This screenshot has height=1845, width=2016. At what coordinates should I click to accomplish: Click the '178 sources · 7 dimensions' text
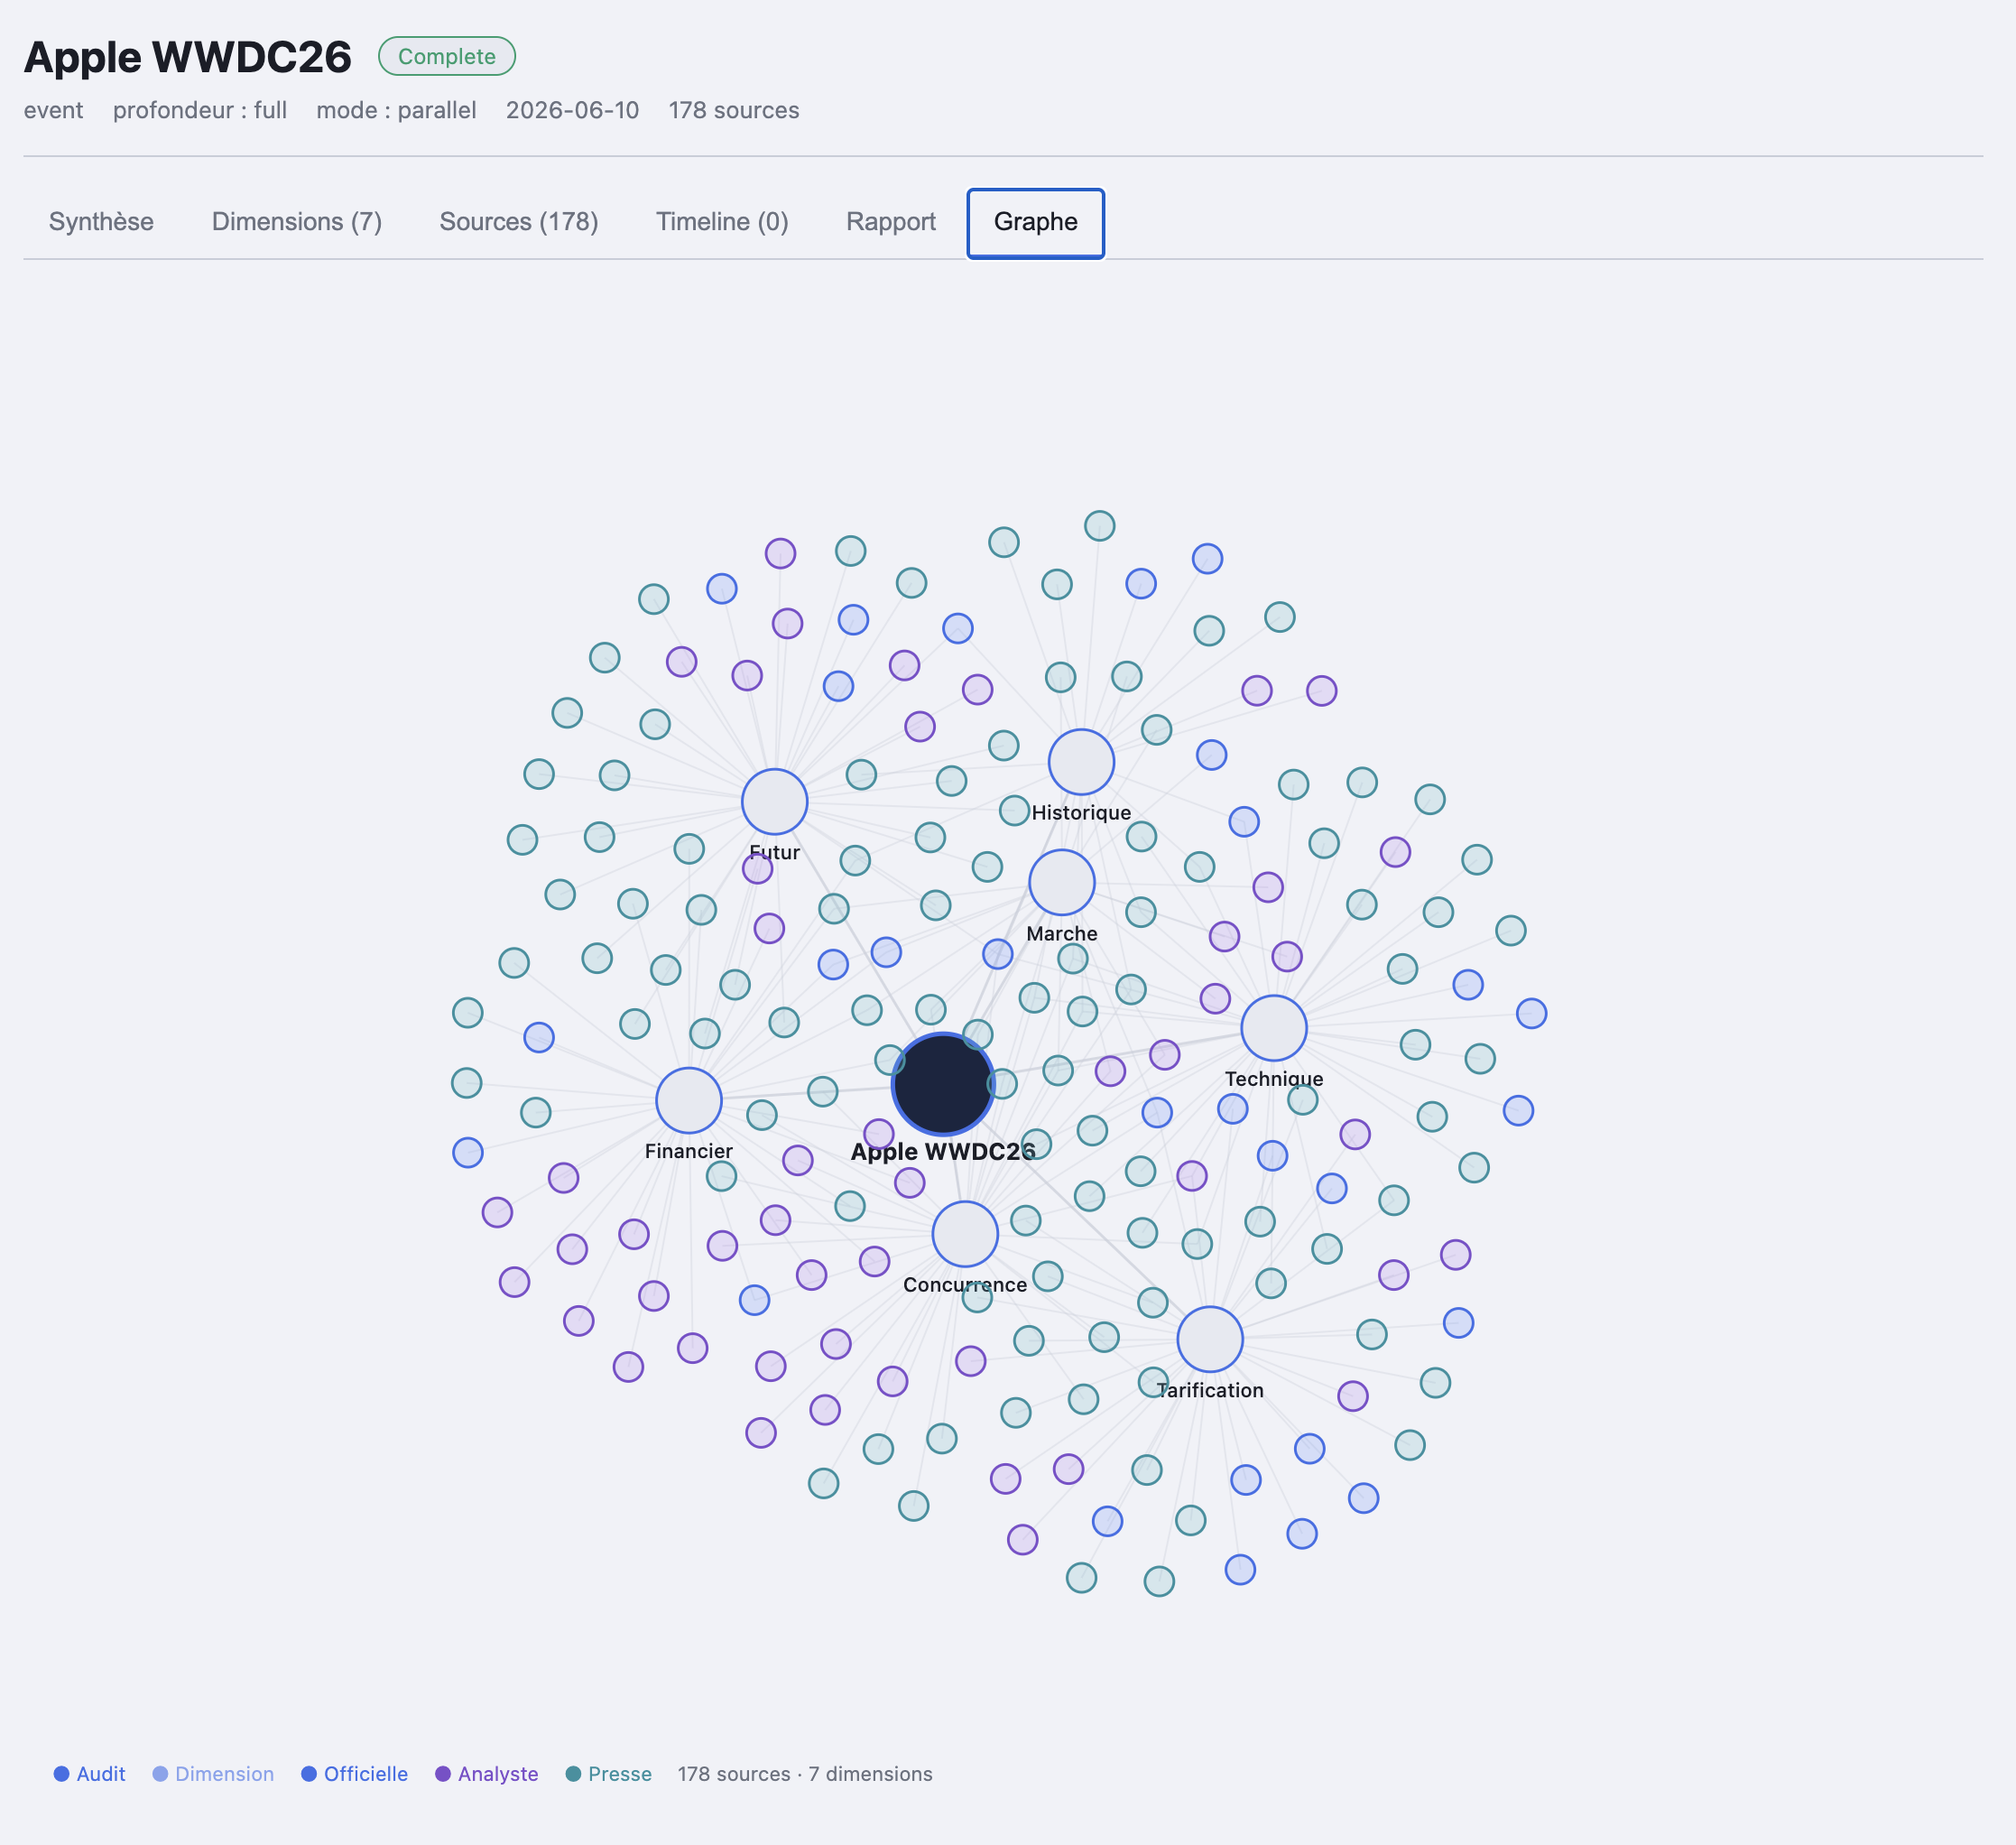click(x=805, y=1774)
